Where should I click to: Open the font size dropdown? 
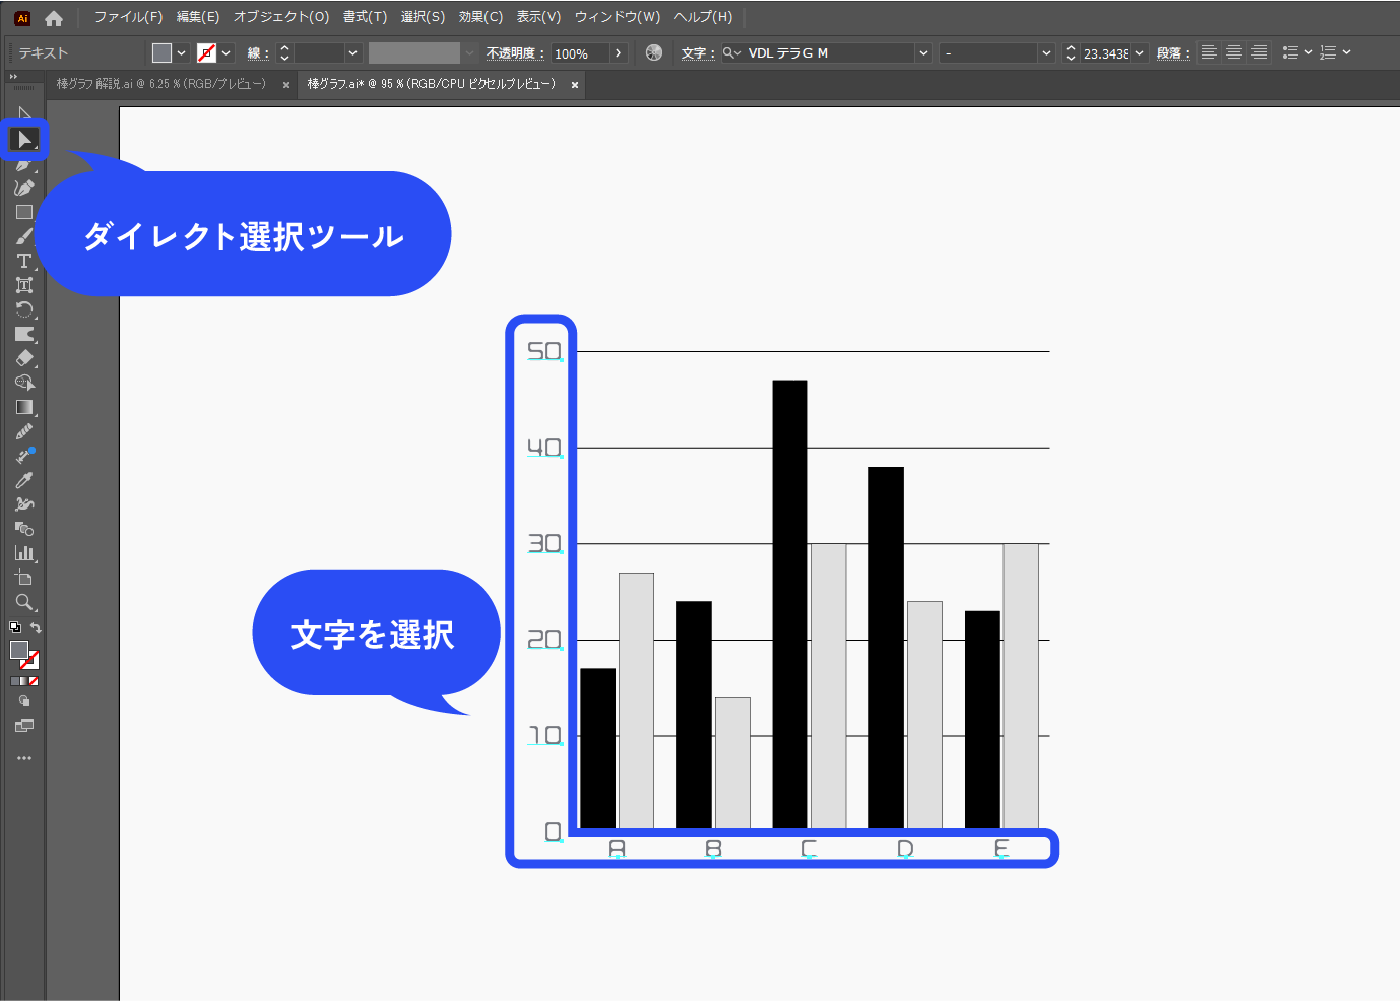1139,53
